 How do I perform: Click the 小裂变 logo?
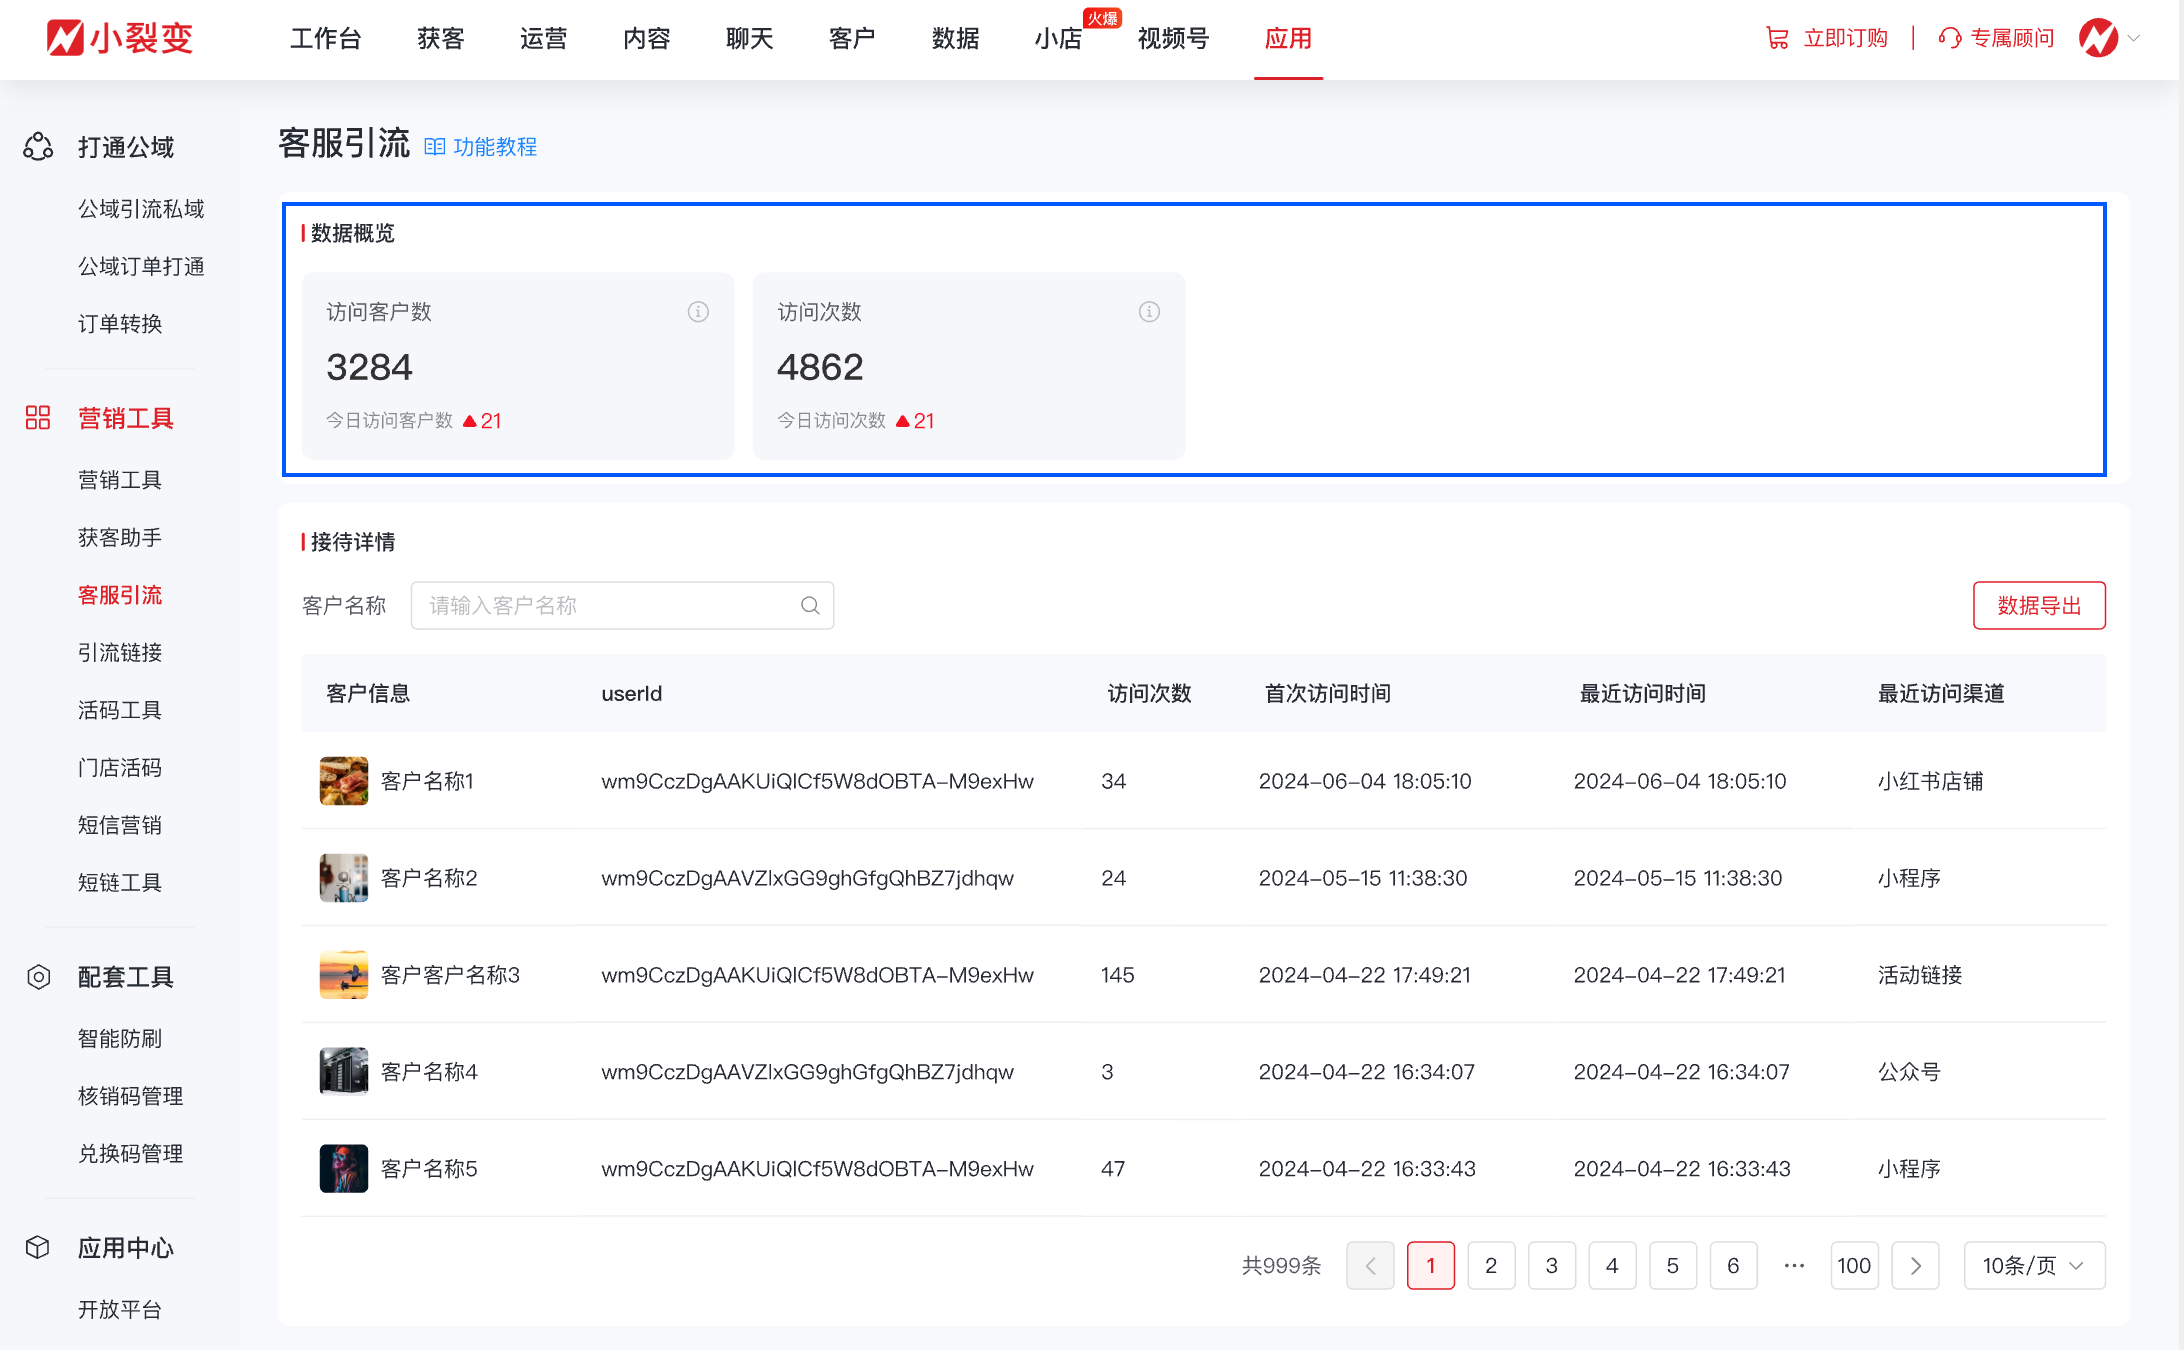pyautogui.click(x=119, y=38)
